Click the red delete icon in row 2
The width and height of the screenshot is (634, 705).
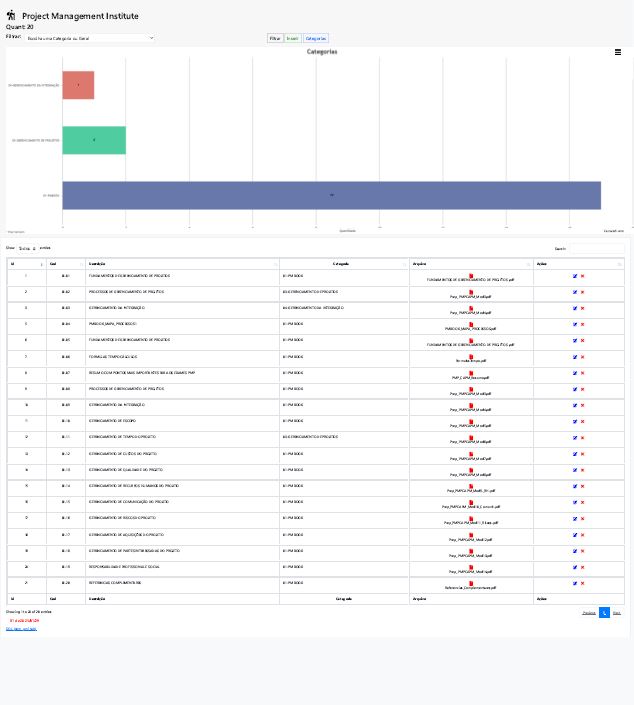[582, 292]
